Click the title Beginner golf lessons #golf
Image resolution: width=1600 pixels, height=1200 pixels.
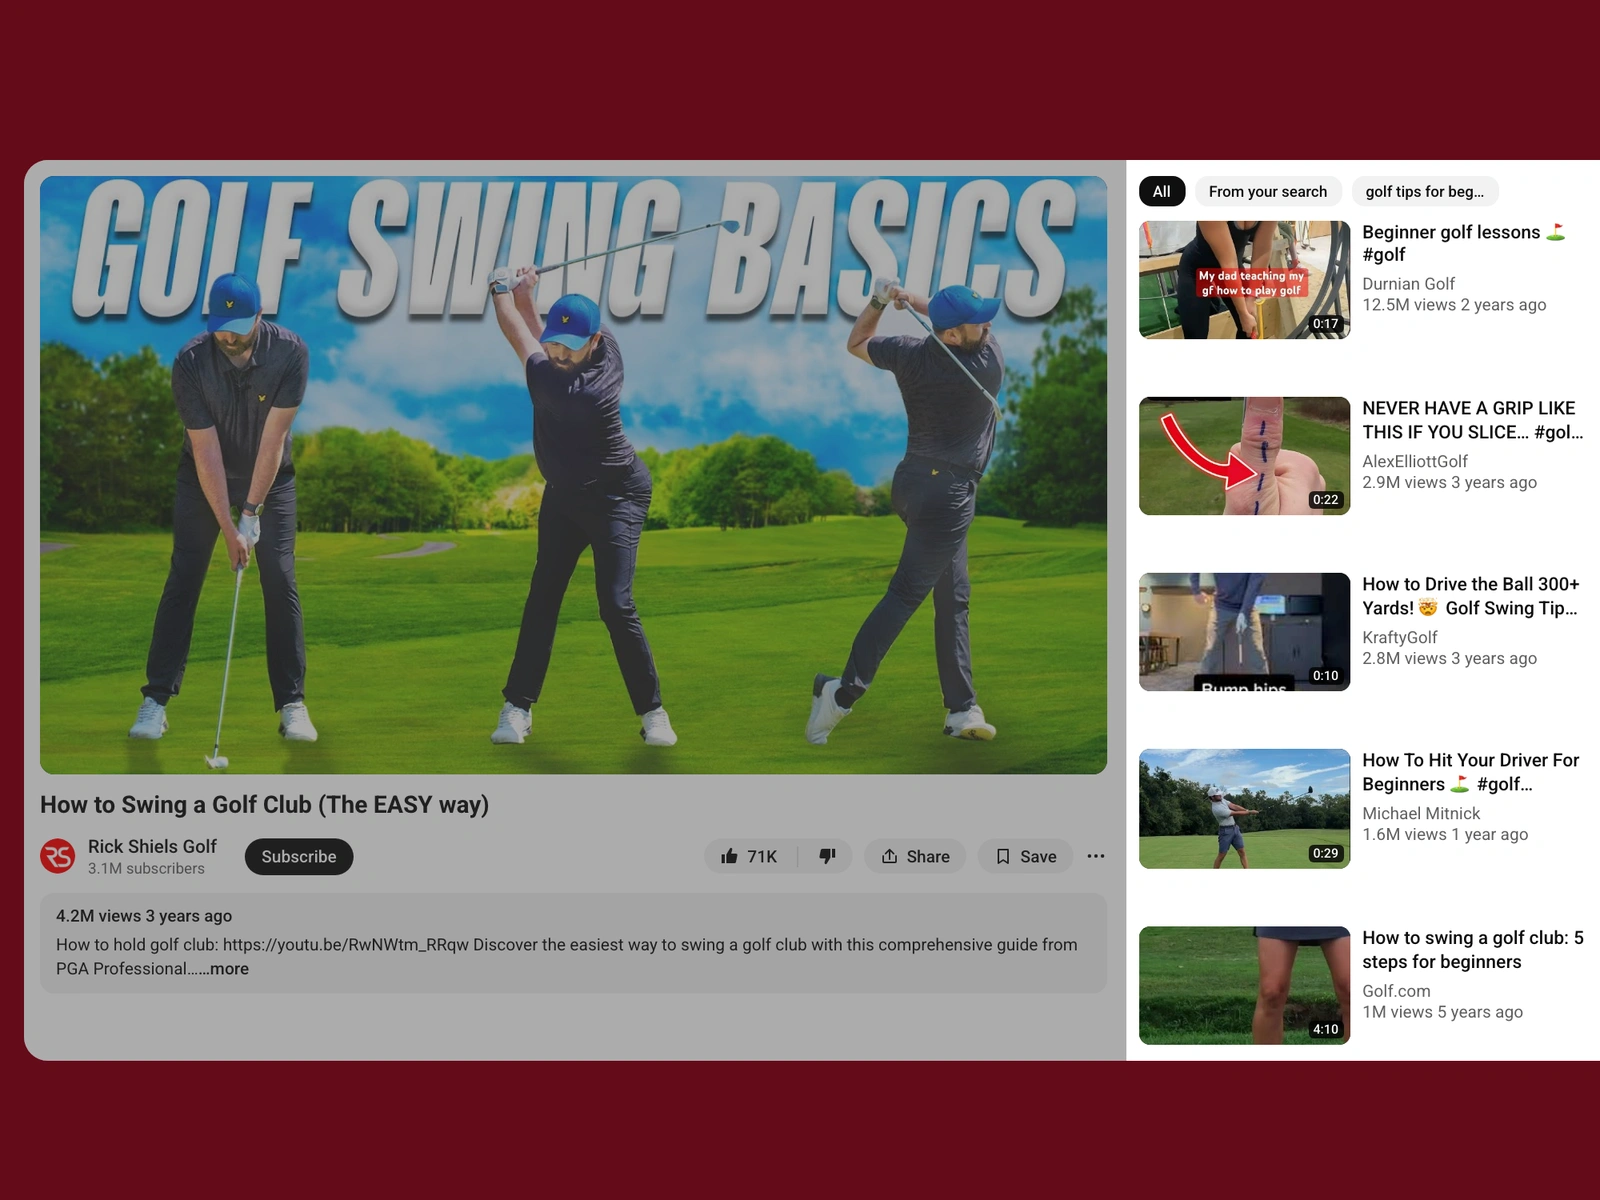tap(1463, 243)
